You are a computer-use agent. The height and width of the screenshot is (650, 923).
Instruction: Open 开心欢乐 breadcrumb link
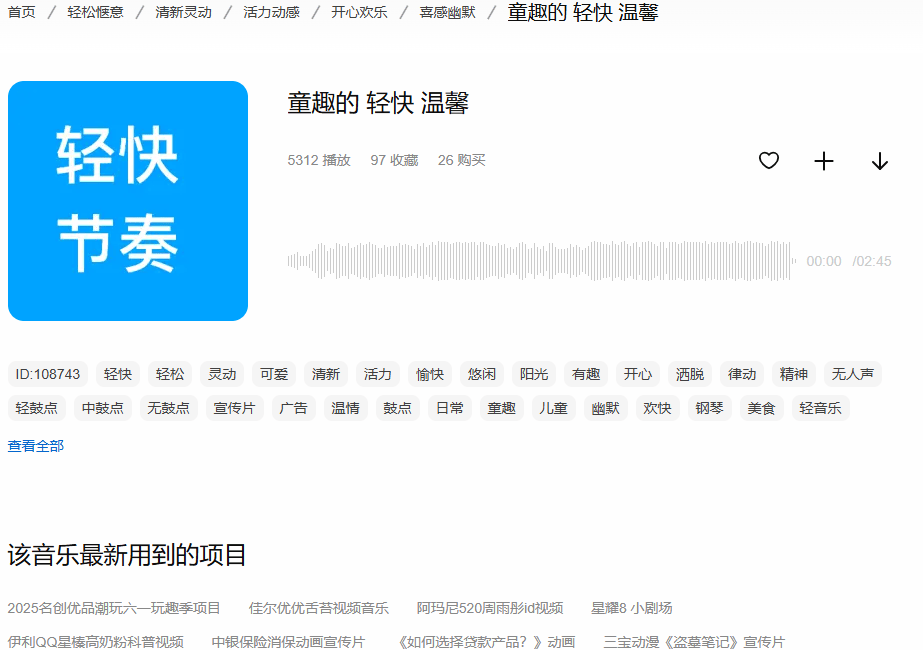click(359, 12)
